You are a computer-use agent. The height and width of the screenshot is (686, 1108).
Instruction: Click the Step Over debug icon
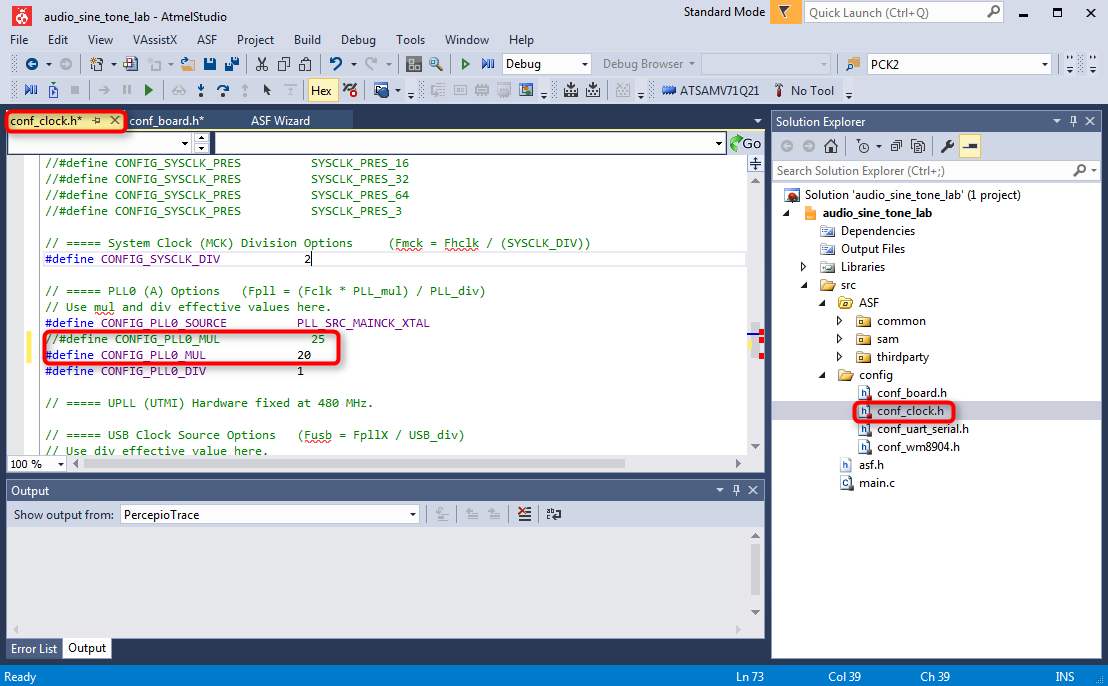pyautogui.click(x=223, y=90)
